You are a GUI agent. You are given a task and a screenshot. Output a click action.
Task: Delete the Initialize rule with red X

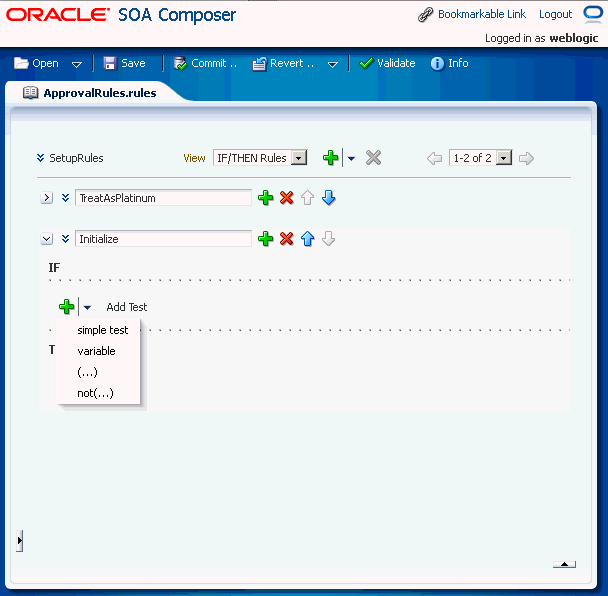(287, 239)
